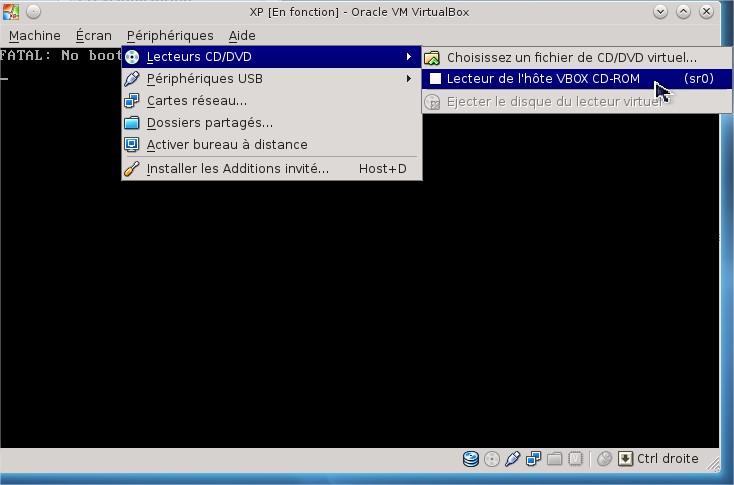The width and height of the screenshot is (734, 485).
Task: Select Lecteurs CD/DVD menu entry
Action: coord(272,57)
